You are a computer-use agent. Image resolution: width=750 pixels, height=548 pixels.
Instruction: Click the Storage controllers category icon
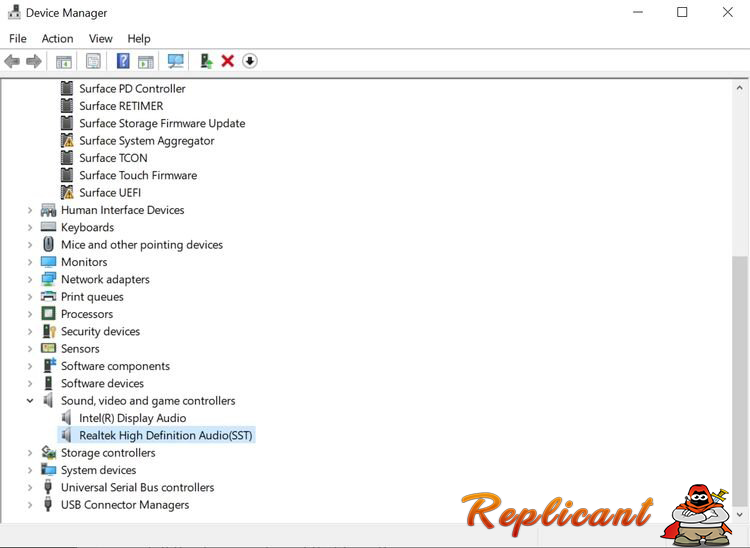tap(48, 452)
